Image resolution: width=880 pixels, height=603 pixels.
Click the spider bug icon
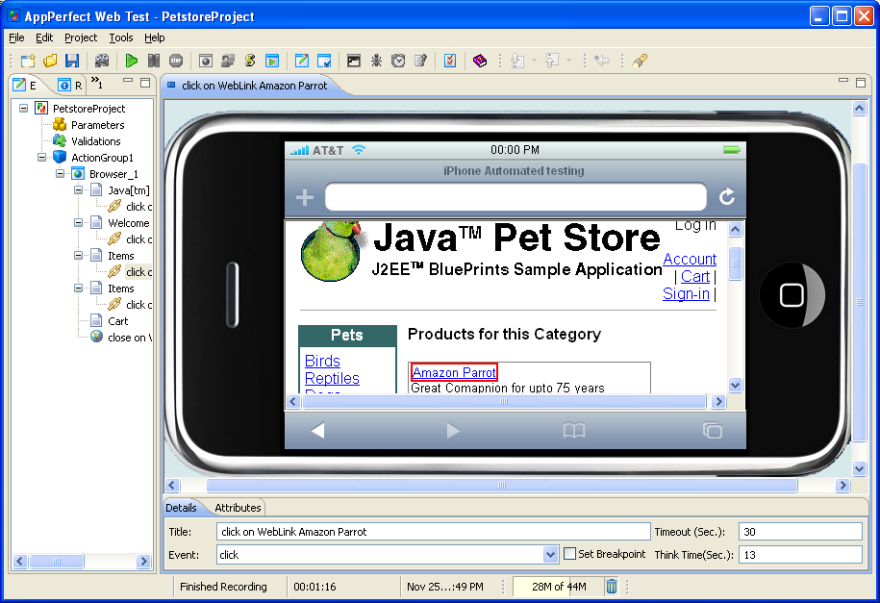click(375, 61)
